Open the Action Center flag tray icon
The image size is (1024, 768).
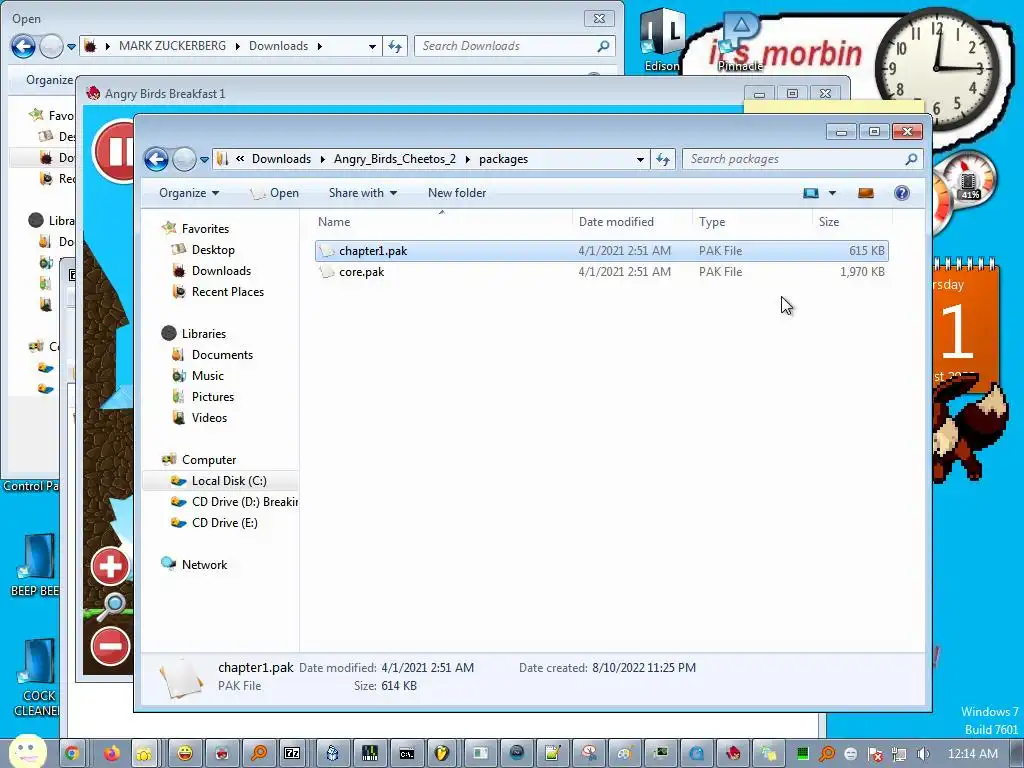(x=875, y=754)
